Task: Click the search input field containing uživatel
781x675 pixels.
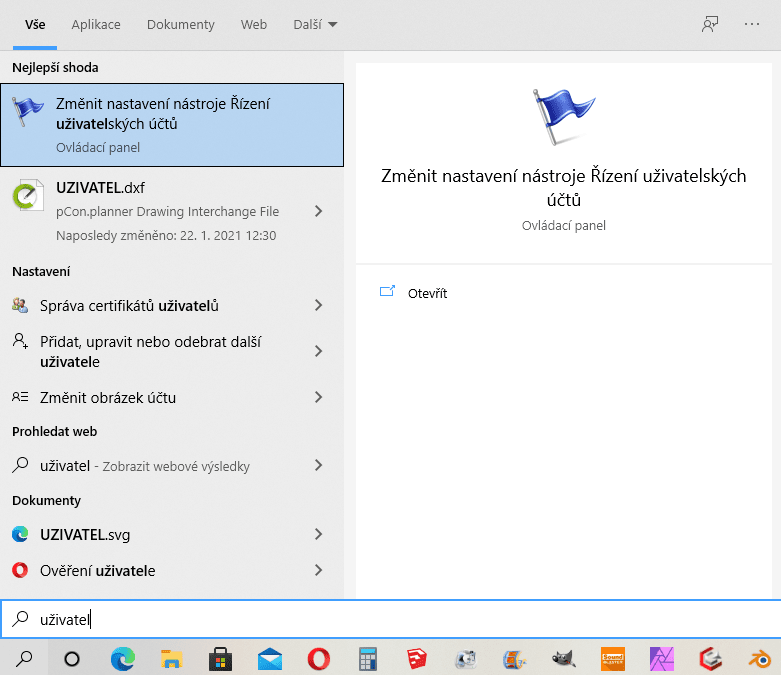Action: click(390, 619)
